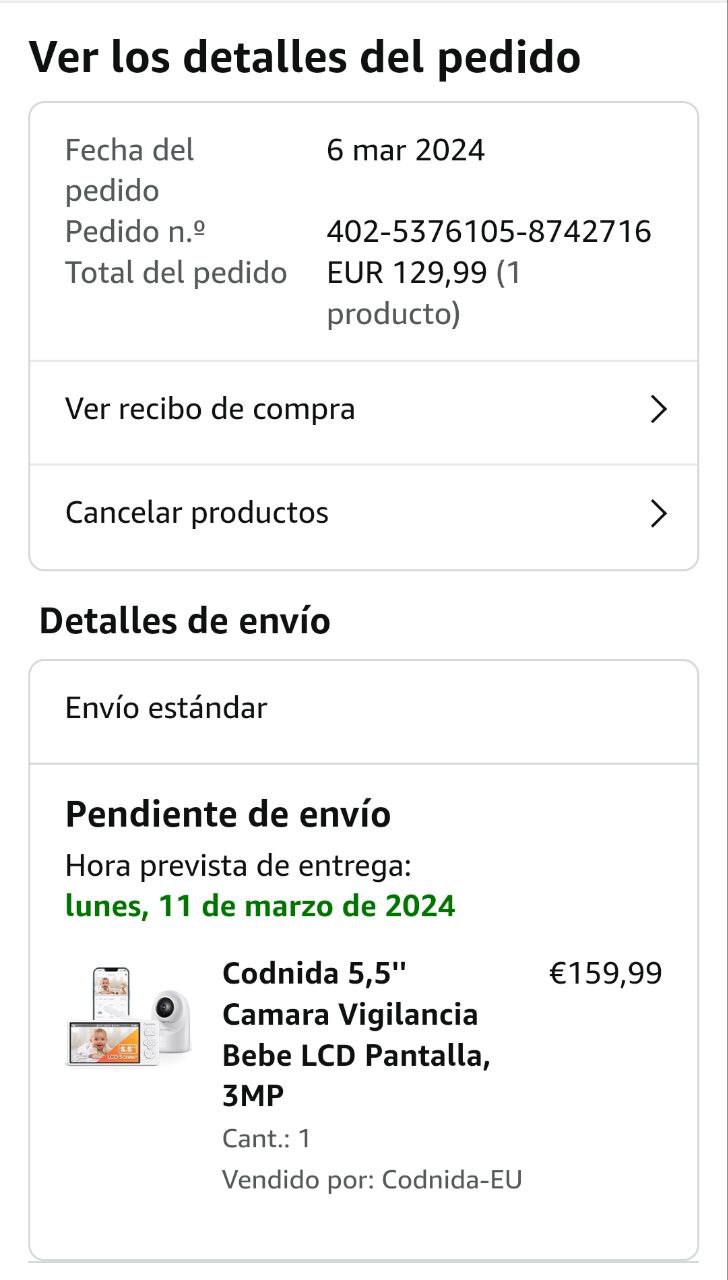This screenshot has height=1280, width=728.
Task: Click the Envío estándar row
Action: 166,708
